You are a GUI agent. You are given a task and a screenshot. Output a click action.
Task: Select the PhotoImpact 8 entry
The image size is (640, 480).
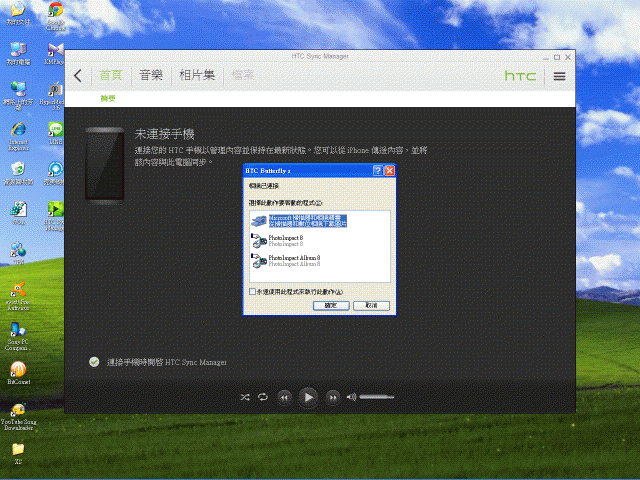286,241
